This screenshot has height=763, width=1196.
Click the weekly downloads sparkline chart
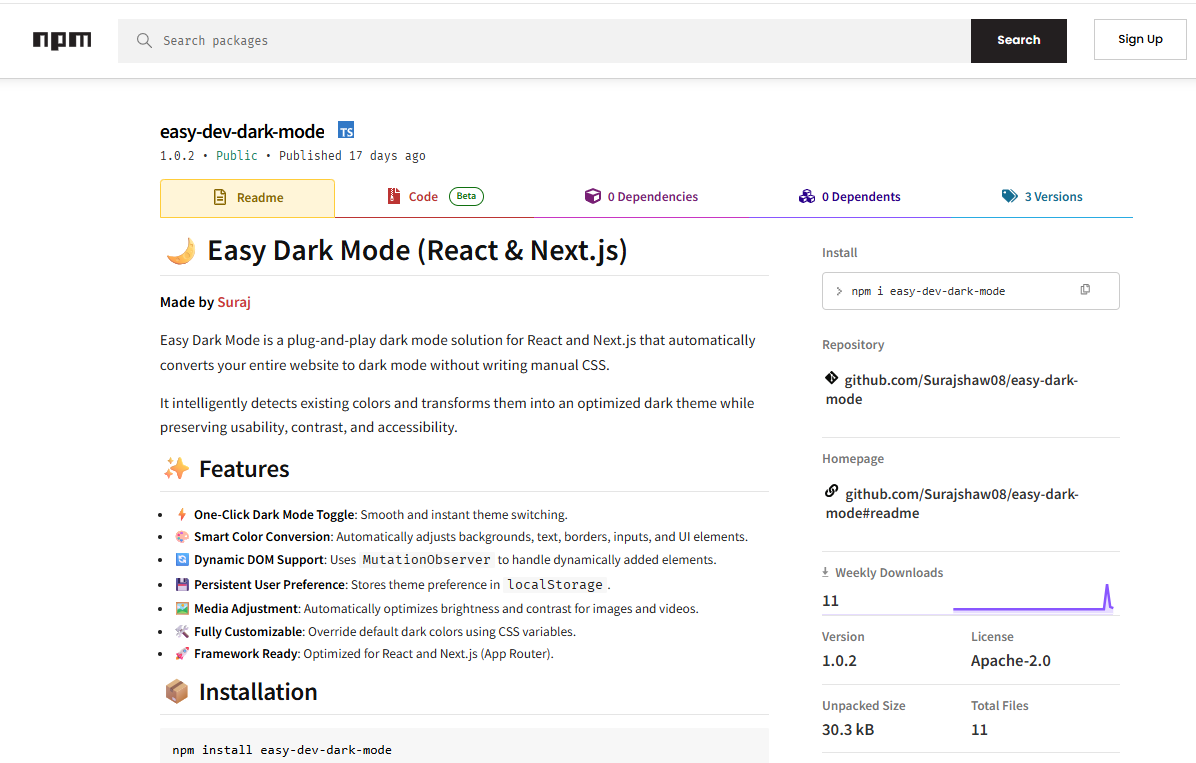tap(1032, 598)
